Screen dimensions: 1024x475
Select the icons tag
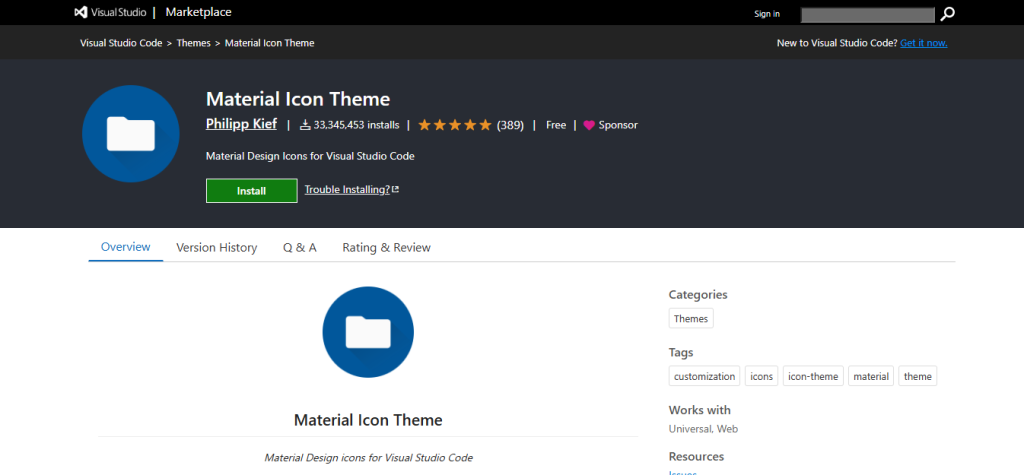[761, 376]
